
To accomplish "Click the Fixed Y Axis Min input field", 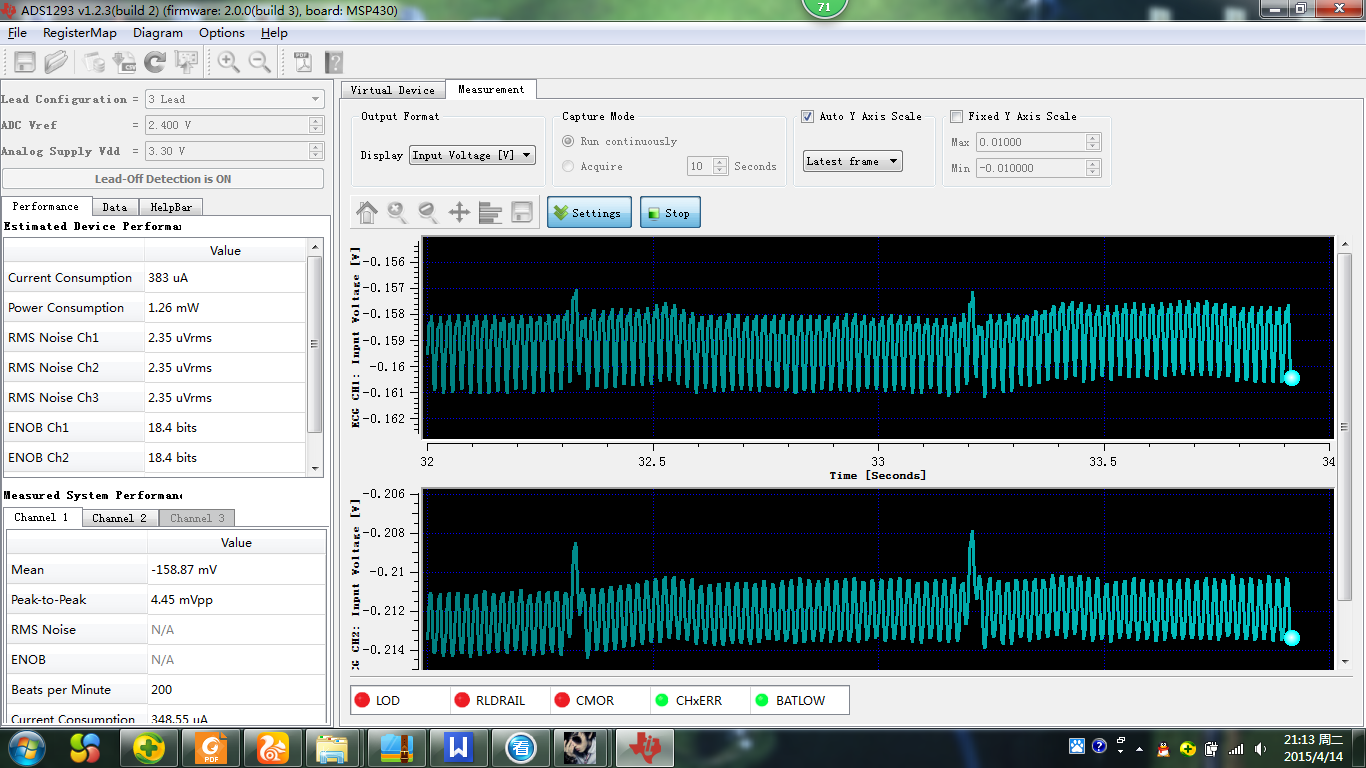I will click(1031, 168).
